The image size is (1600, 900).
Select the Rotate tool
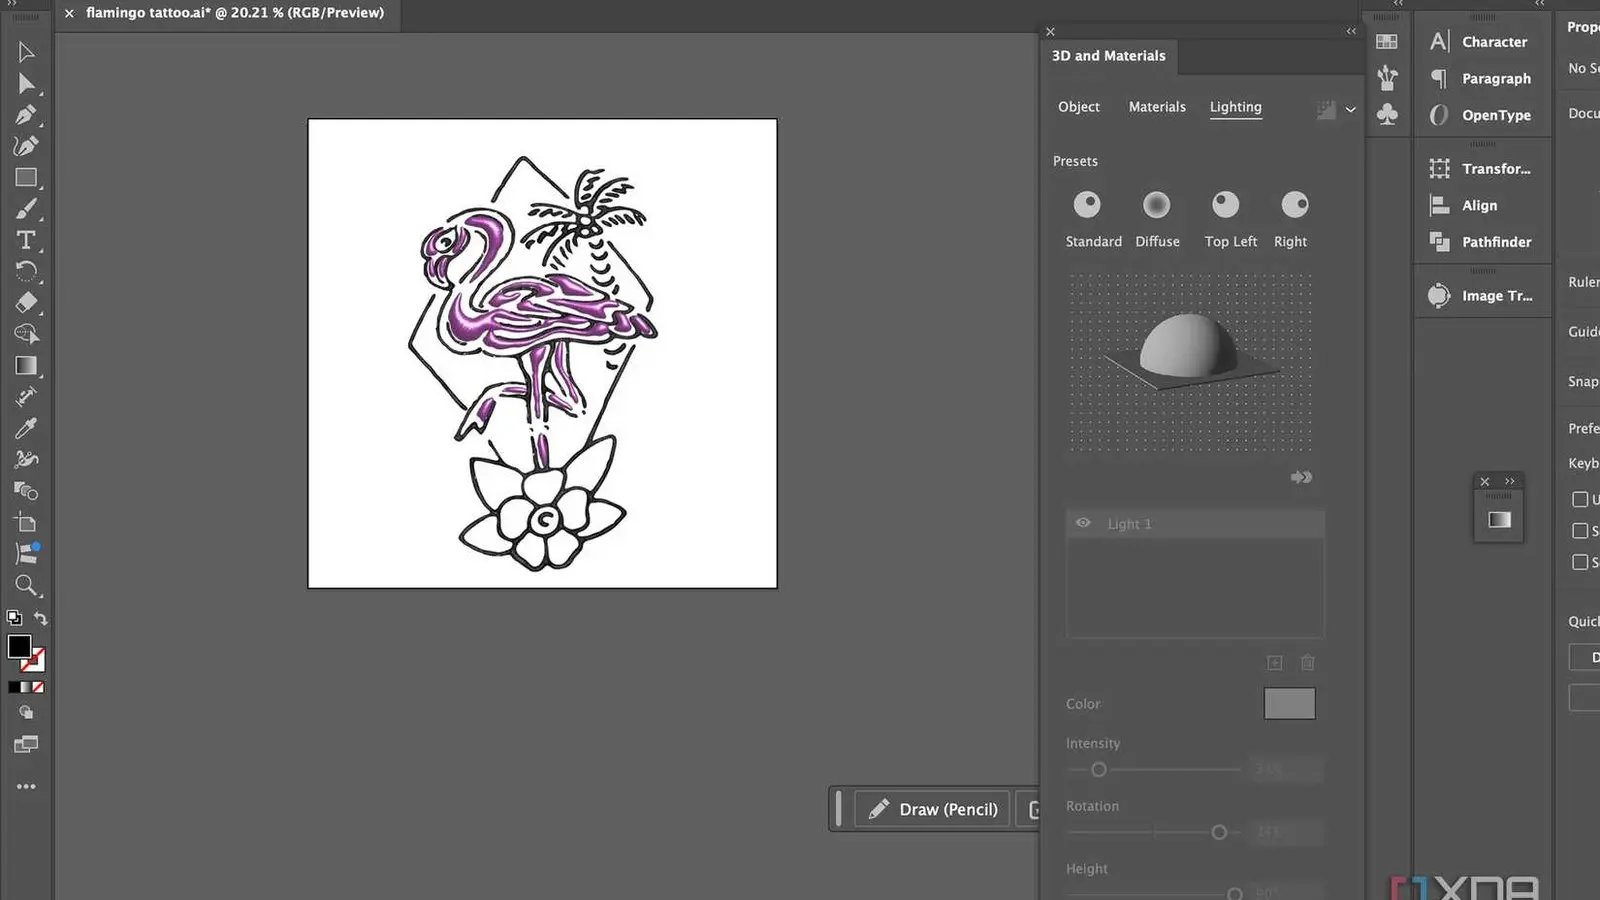point(26,271)
